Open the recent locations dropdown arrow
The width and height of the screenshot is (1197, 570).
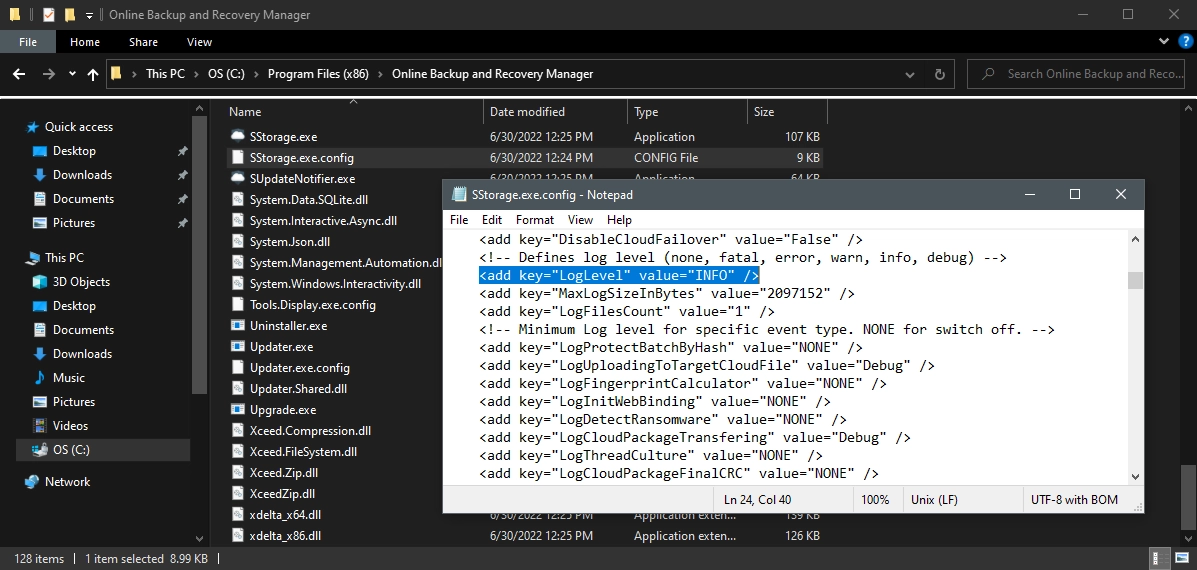[73, 74]
